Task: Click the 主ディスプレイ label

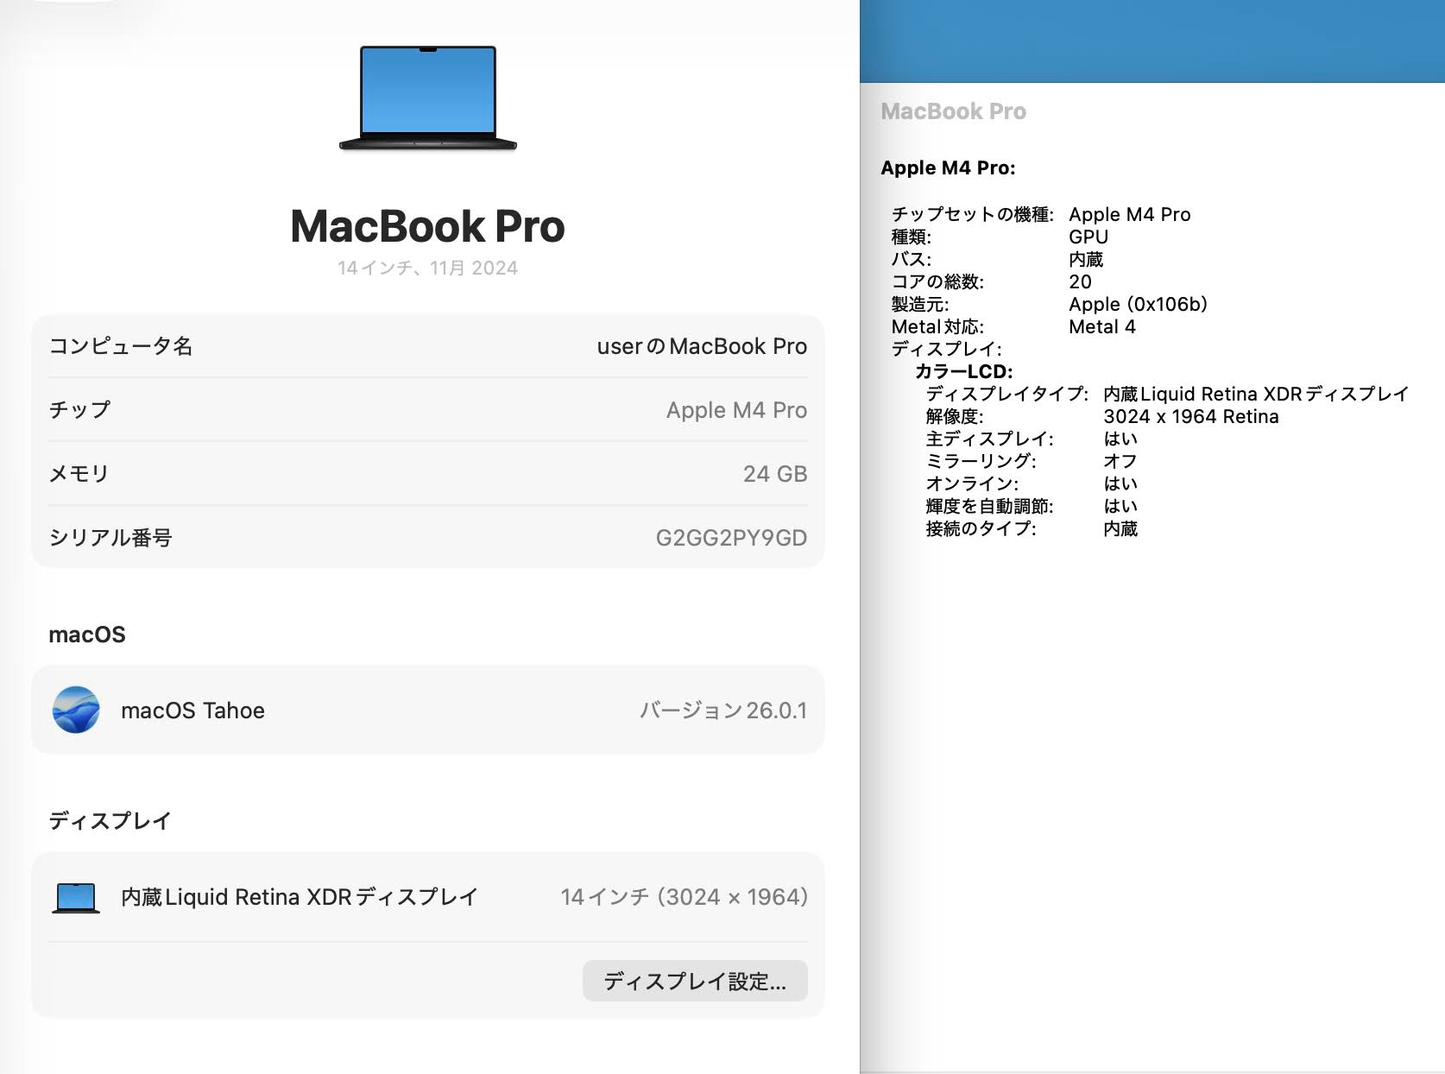Action: (x=989, y=439)
